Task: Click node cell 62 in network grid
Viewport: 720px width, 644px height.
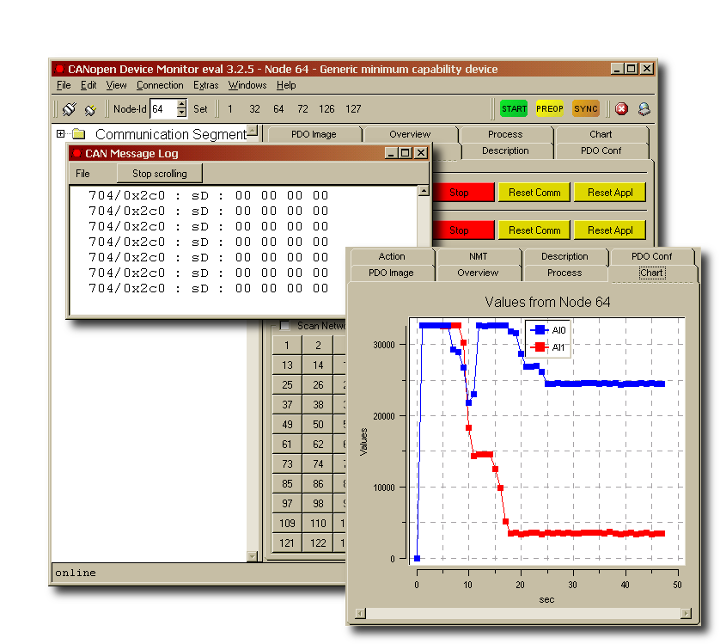Action: pos(318,444)
